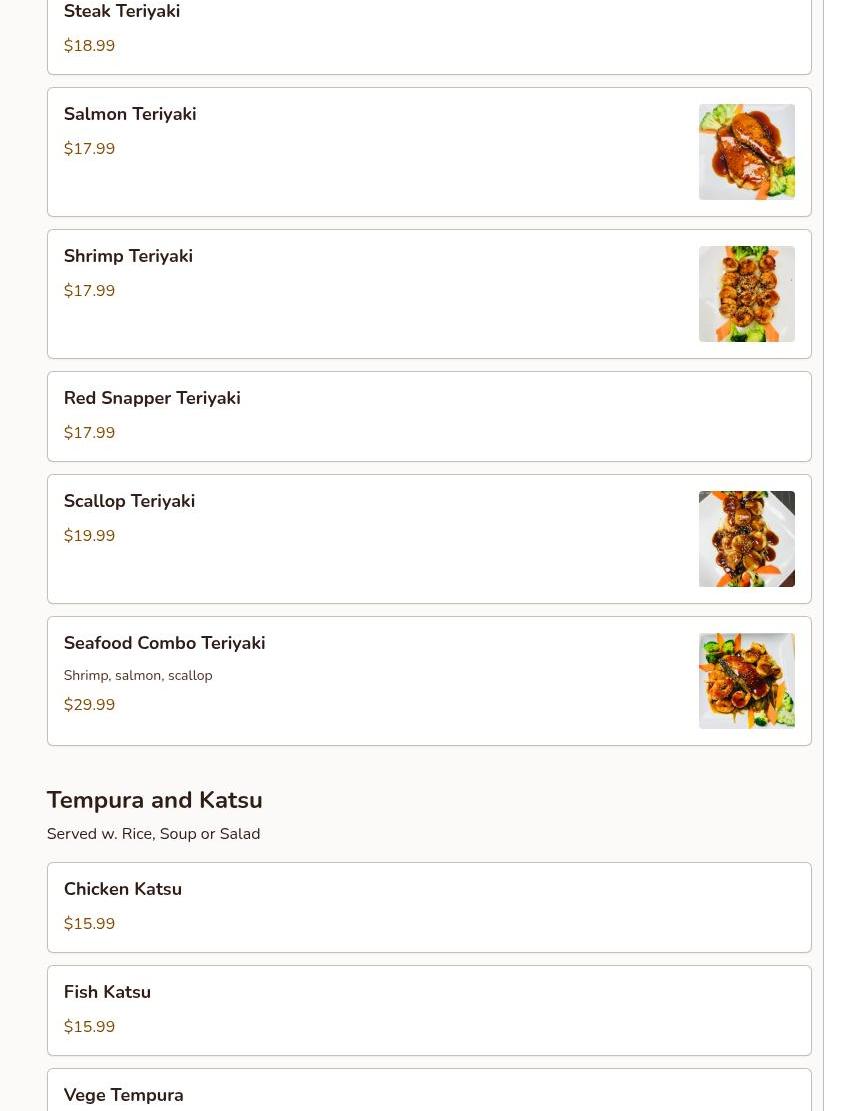The image size is (844, 1111).
Task: Choose the Seafood Combo Teriyaki title
Action: click(164, 643)
